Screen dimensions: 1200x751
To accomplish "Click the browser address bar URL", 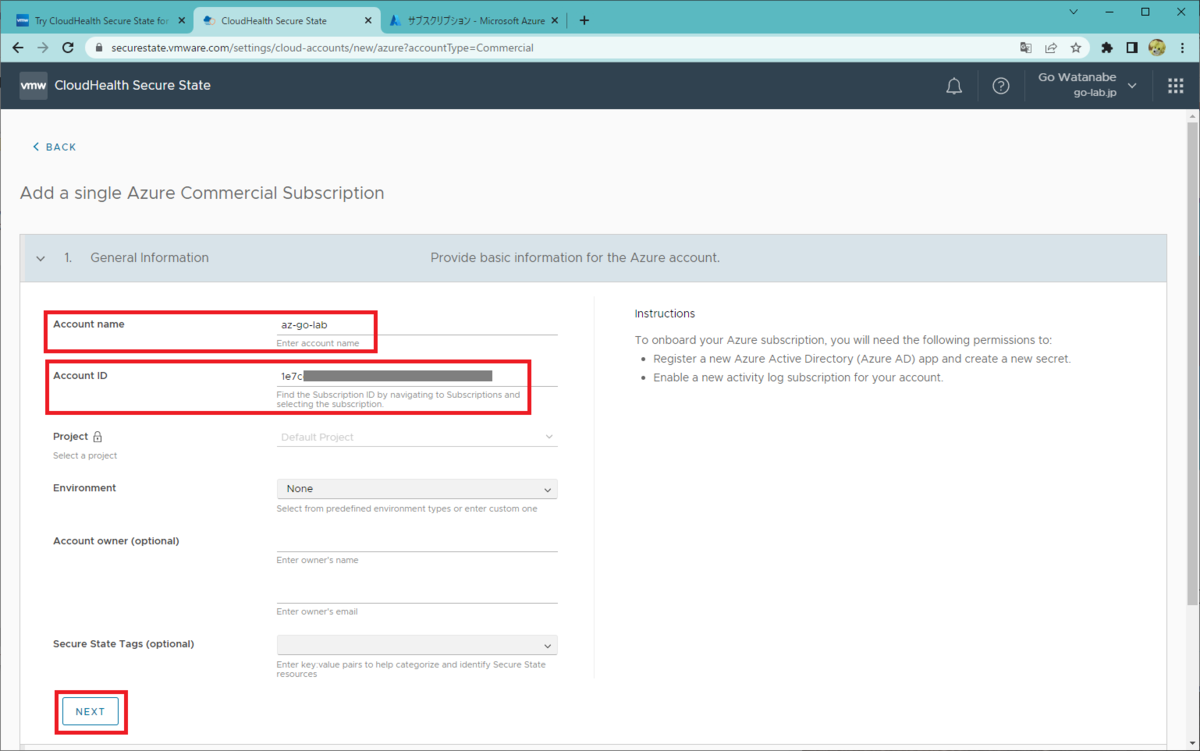I will [x=322, y=48].
